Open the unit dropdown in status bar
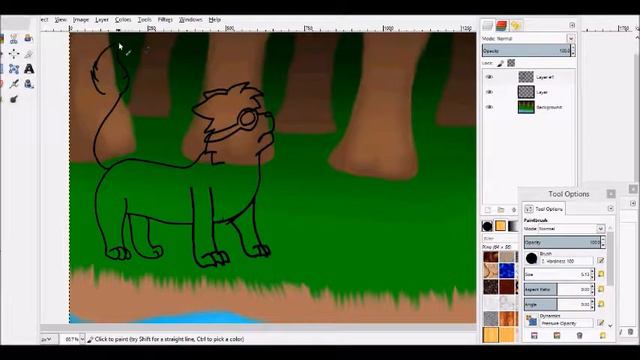Image resolution: width=640 pixels, height=360 pixels. click(49, 339)
